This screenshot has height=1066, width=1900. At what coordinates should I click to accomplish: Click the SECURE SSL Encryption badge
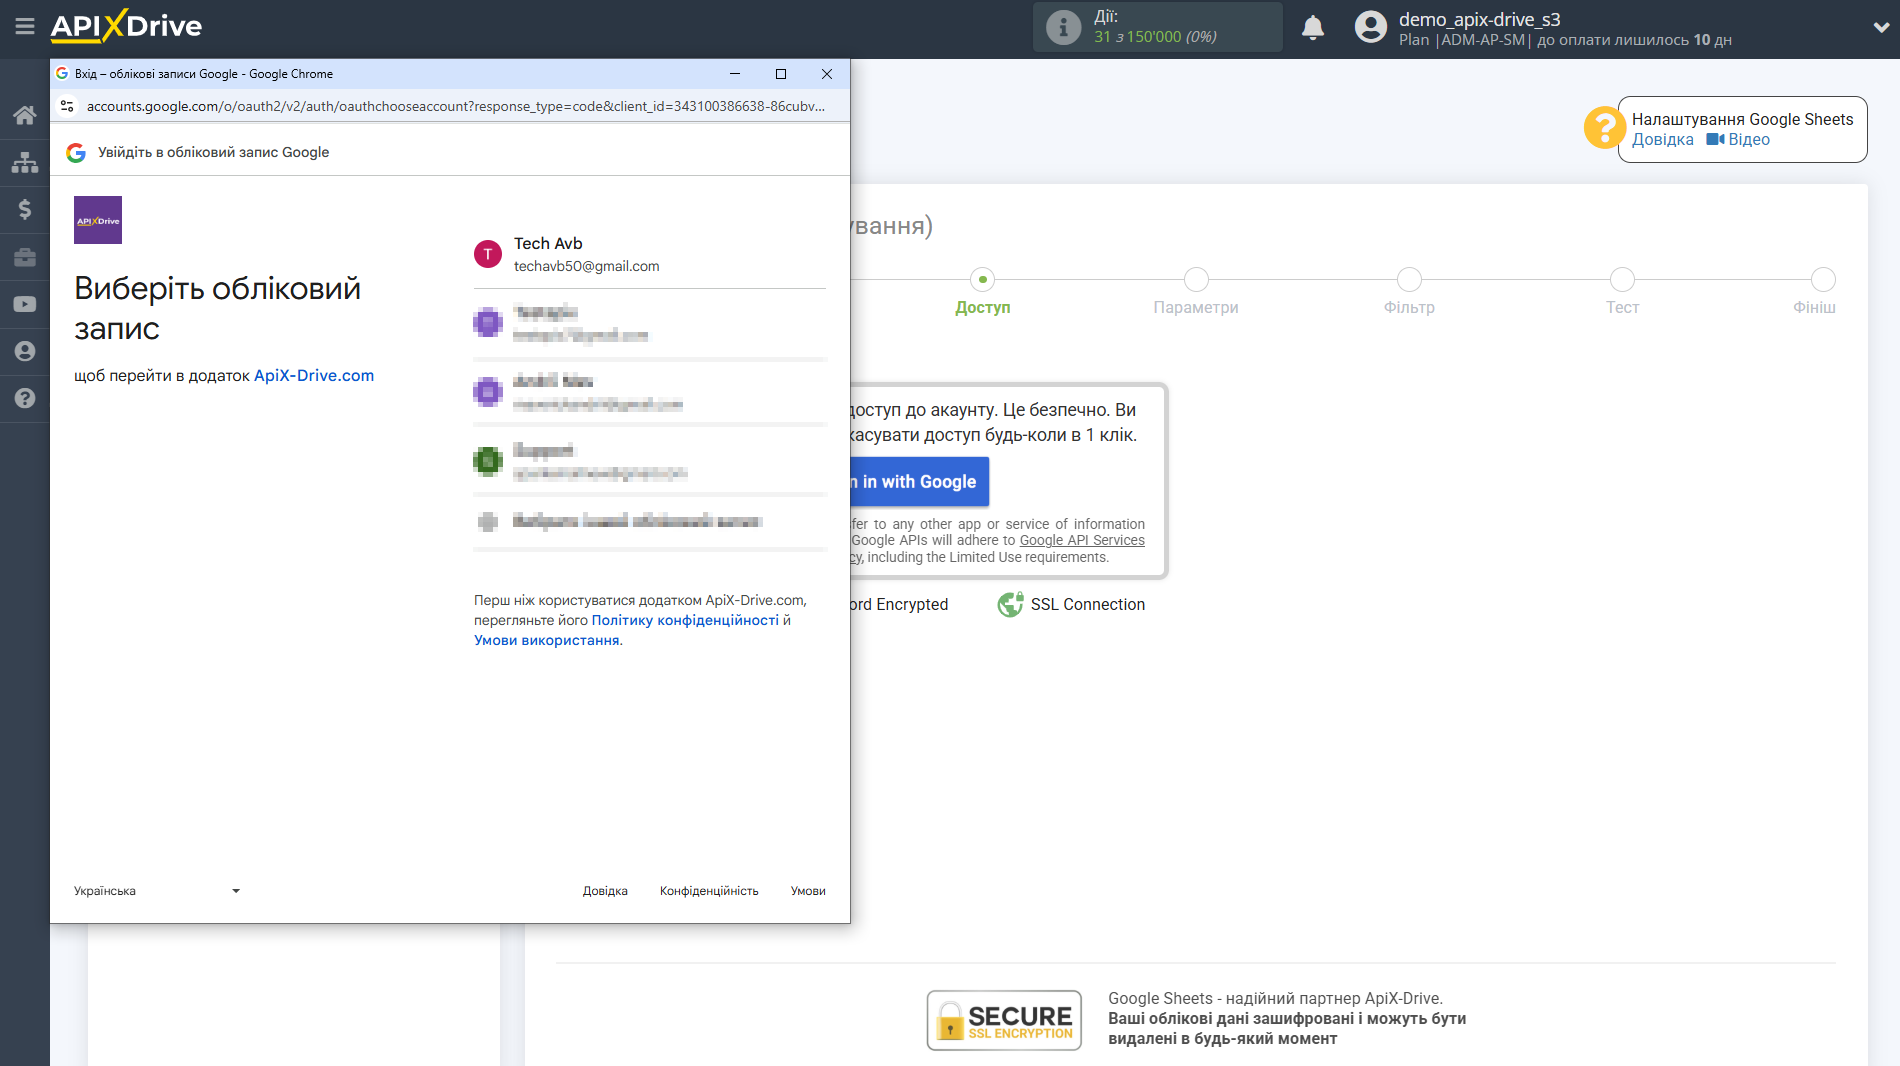pos(1004,1020)
